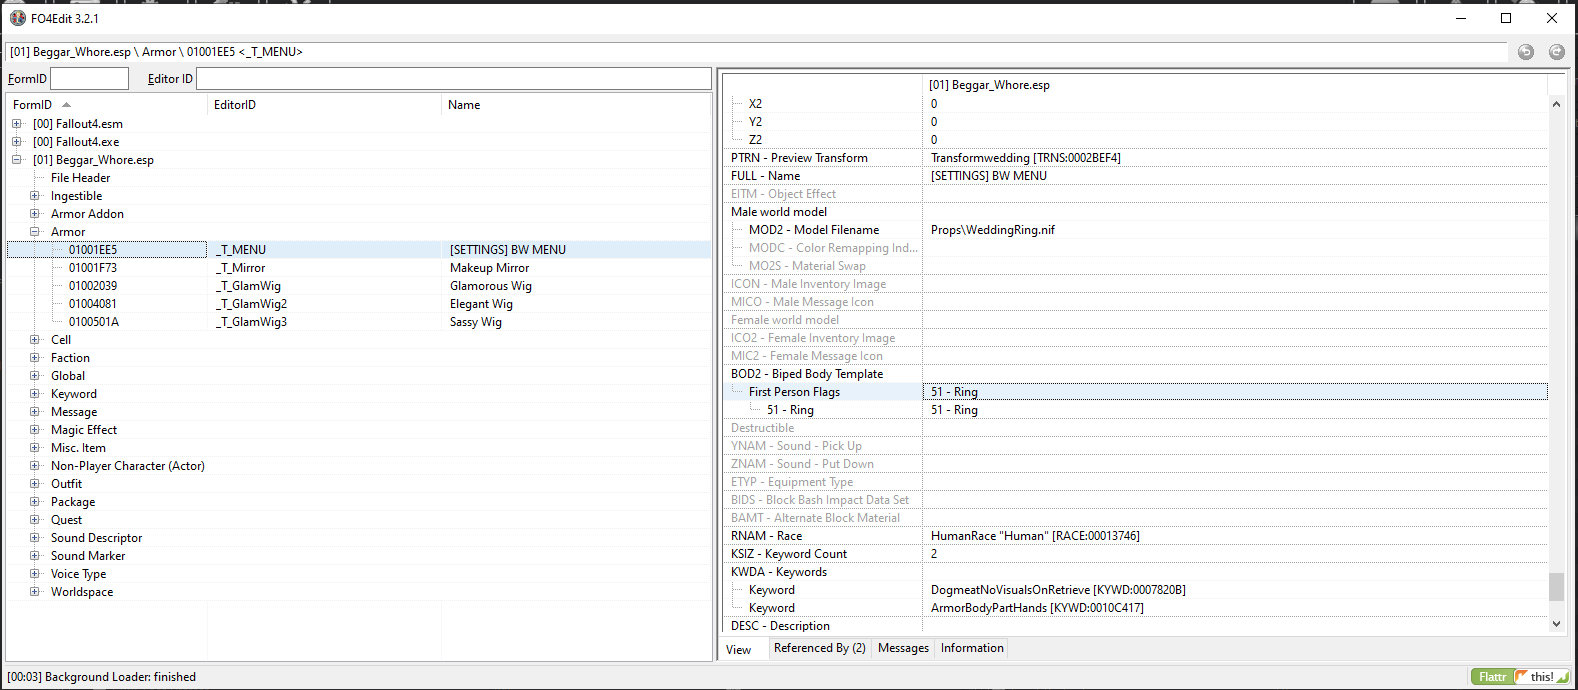Collapse the Armor group
Viewport: 1578px width, 690px height.
point(34,232)
